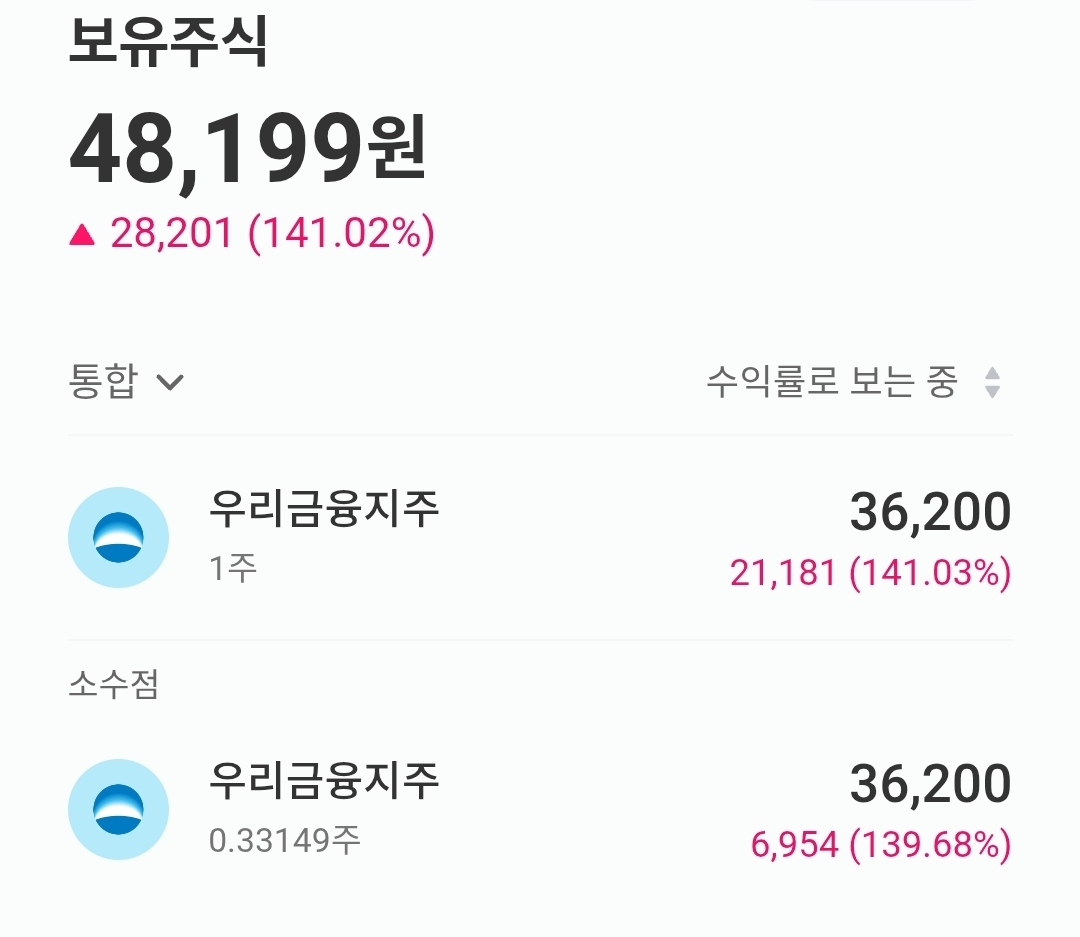Click the 보유주식 heading
The image size is (1080, 937).
point(168,45)
